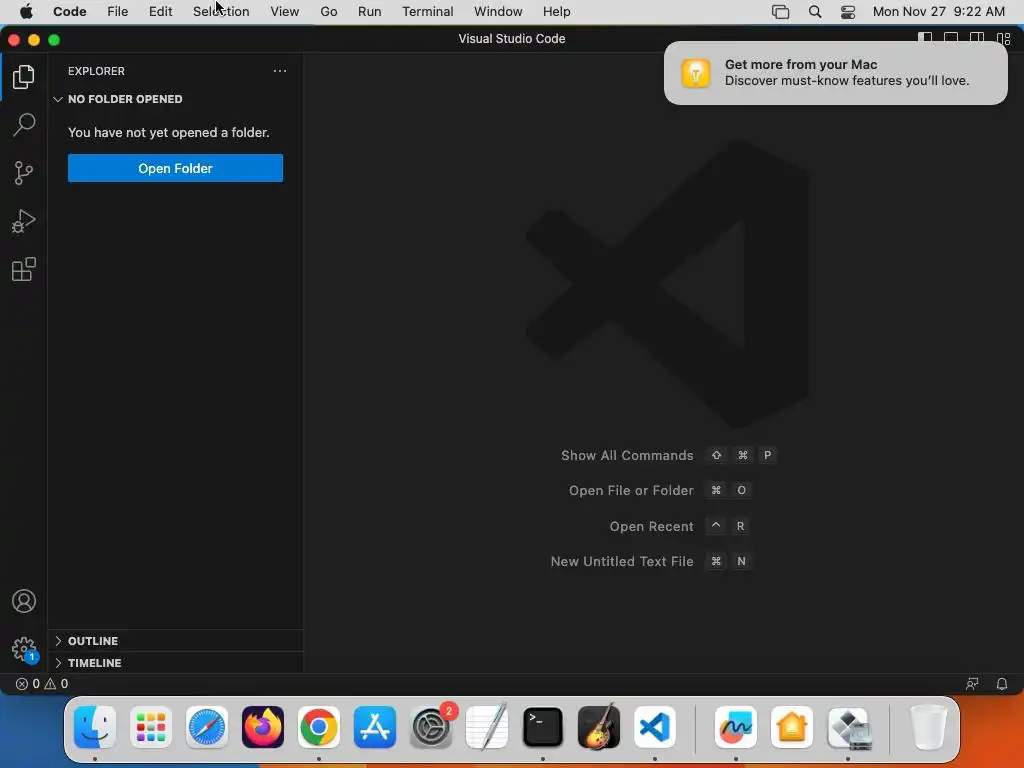The width and height of the screenshot is (1024, 768).
Task: Click the Open File or Folder hint
Action: [x=660, y=490]
